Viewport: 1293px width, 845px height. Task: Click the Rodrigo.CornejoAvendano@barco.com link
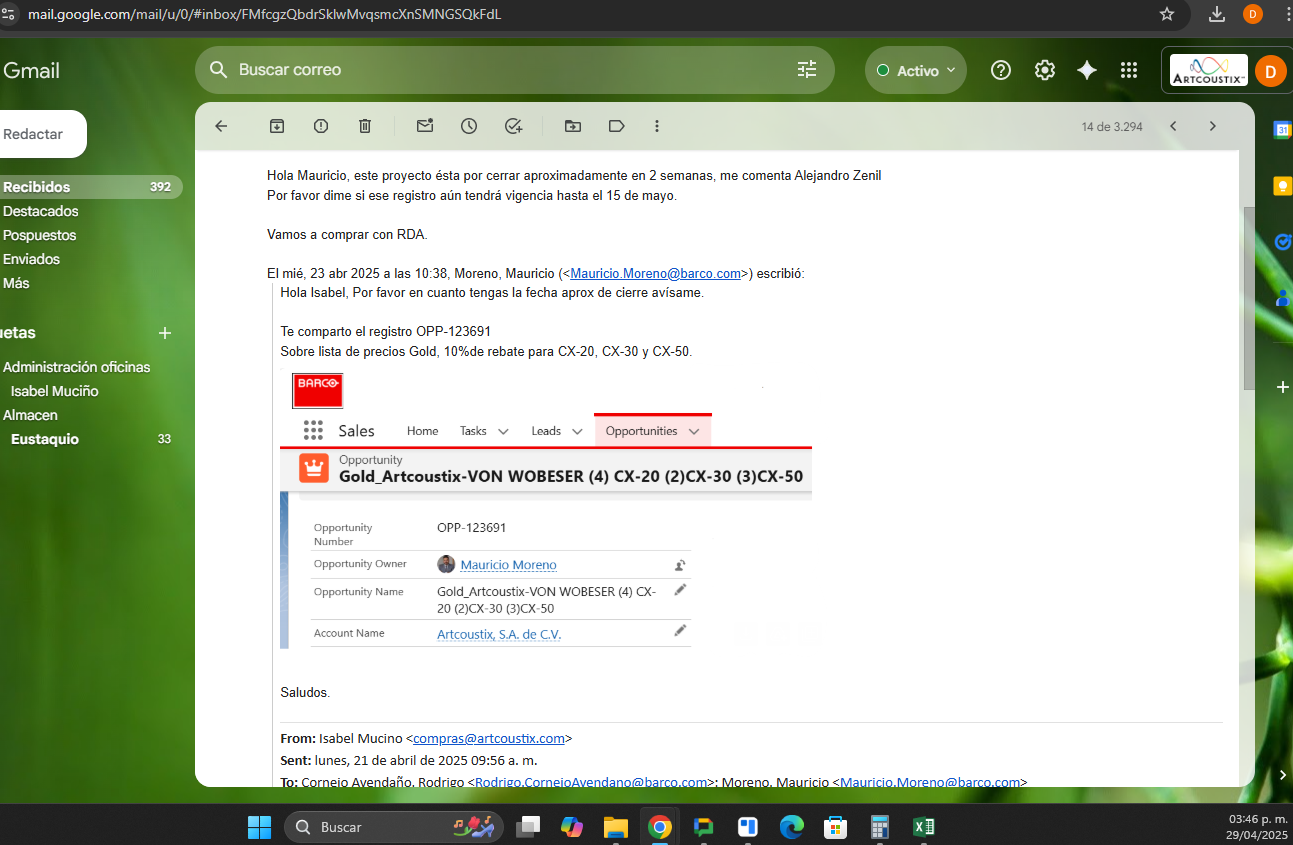tap(591, 782)
